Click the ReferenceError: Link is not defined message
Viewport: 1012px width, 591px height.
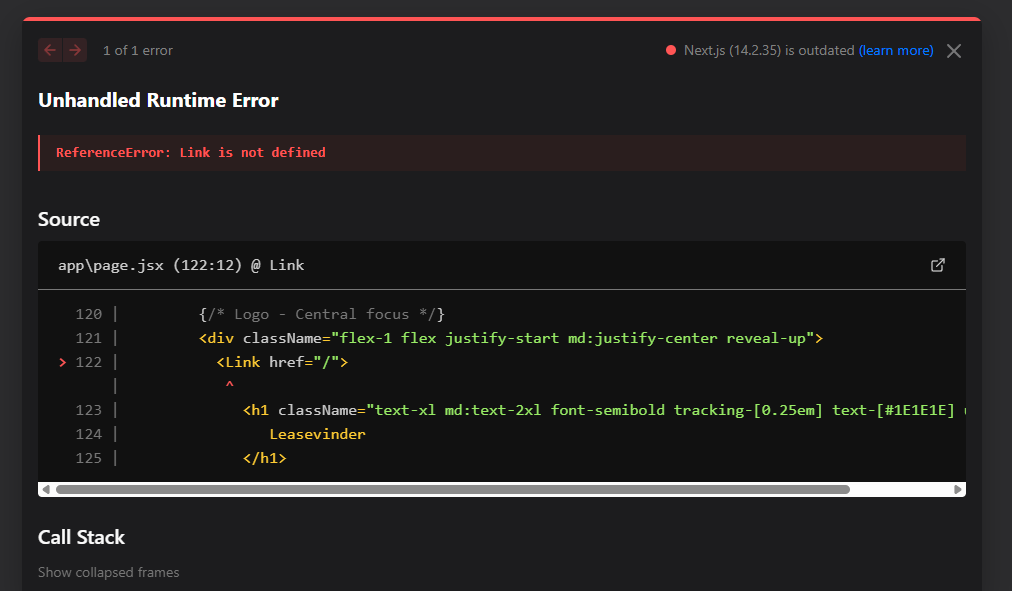click(x=191, y=153)
